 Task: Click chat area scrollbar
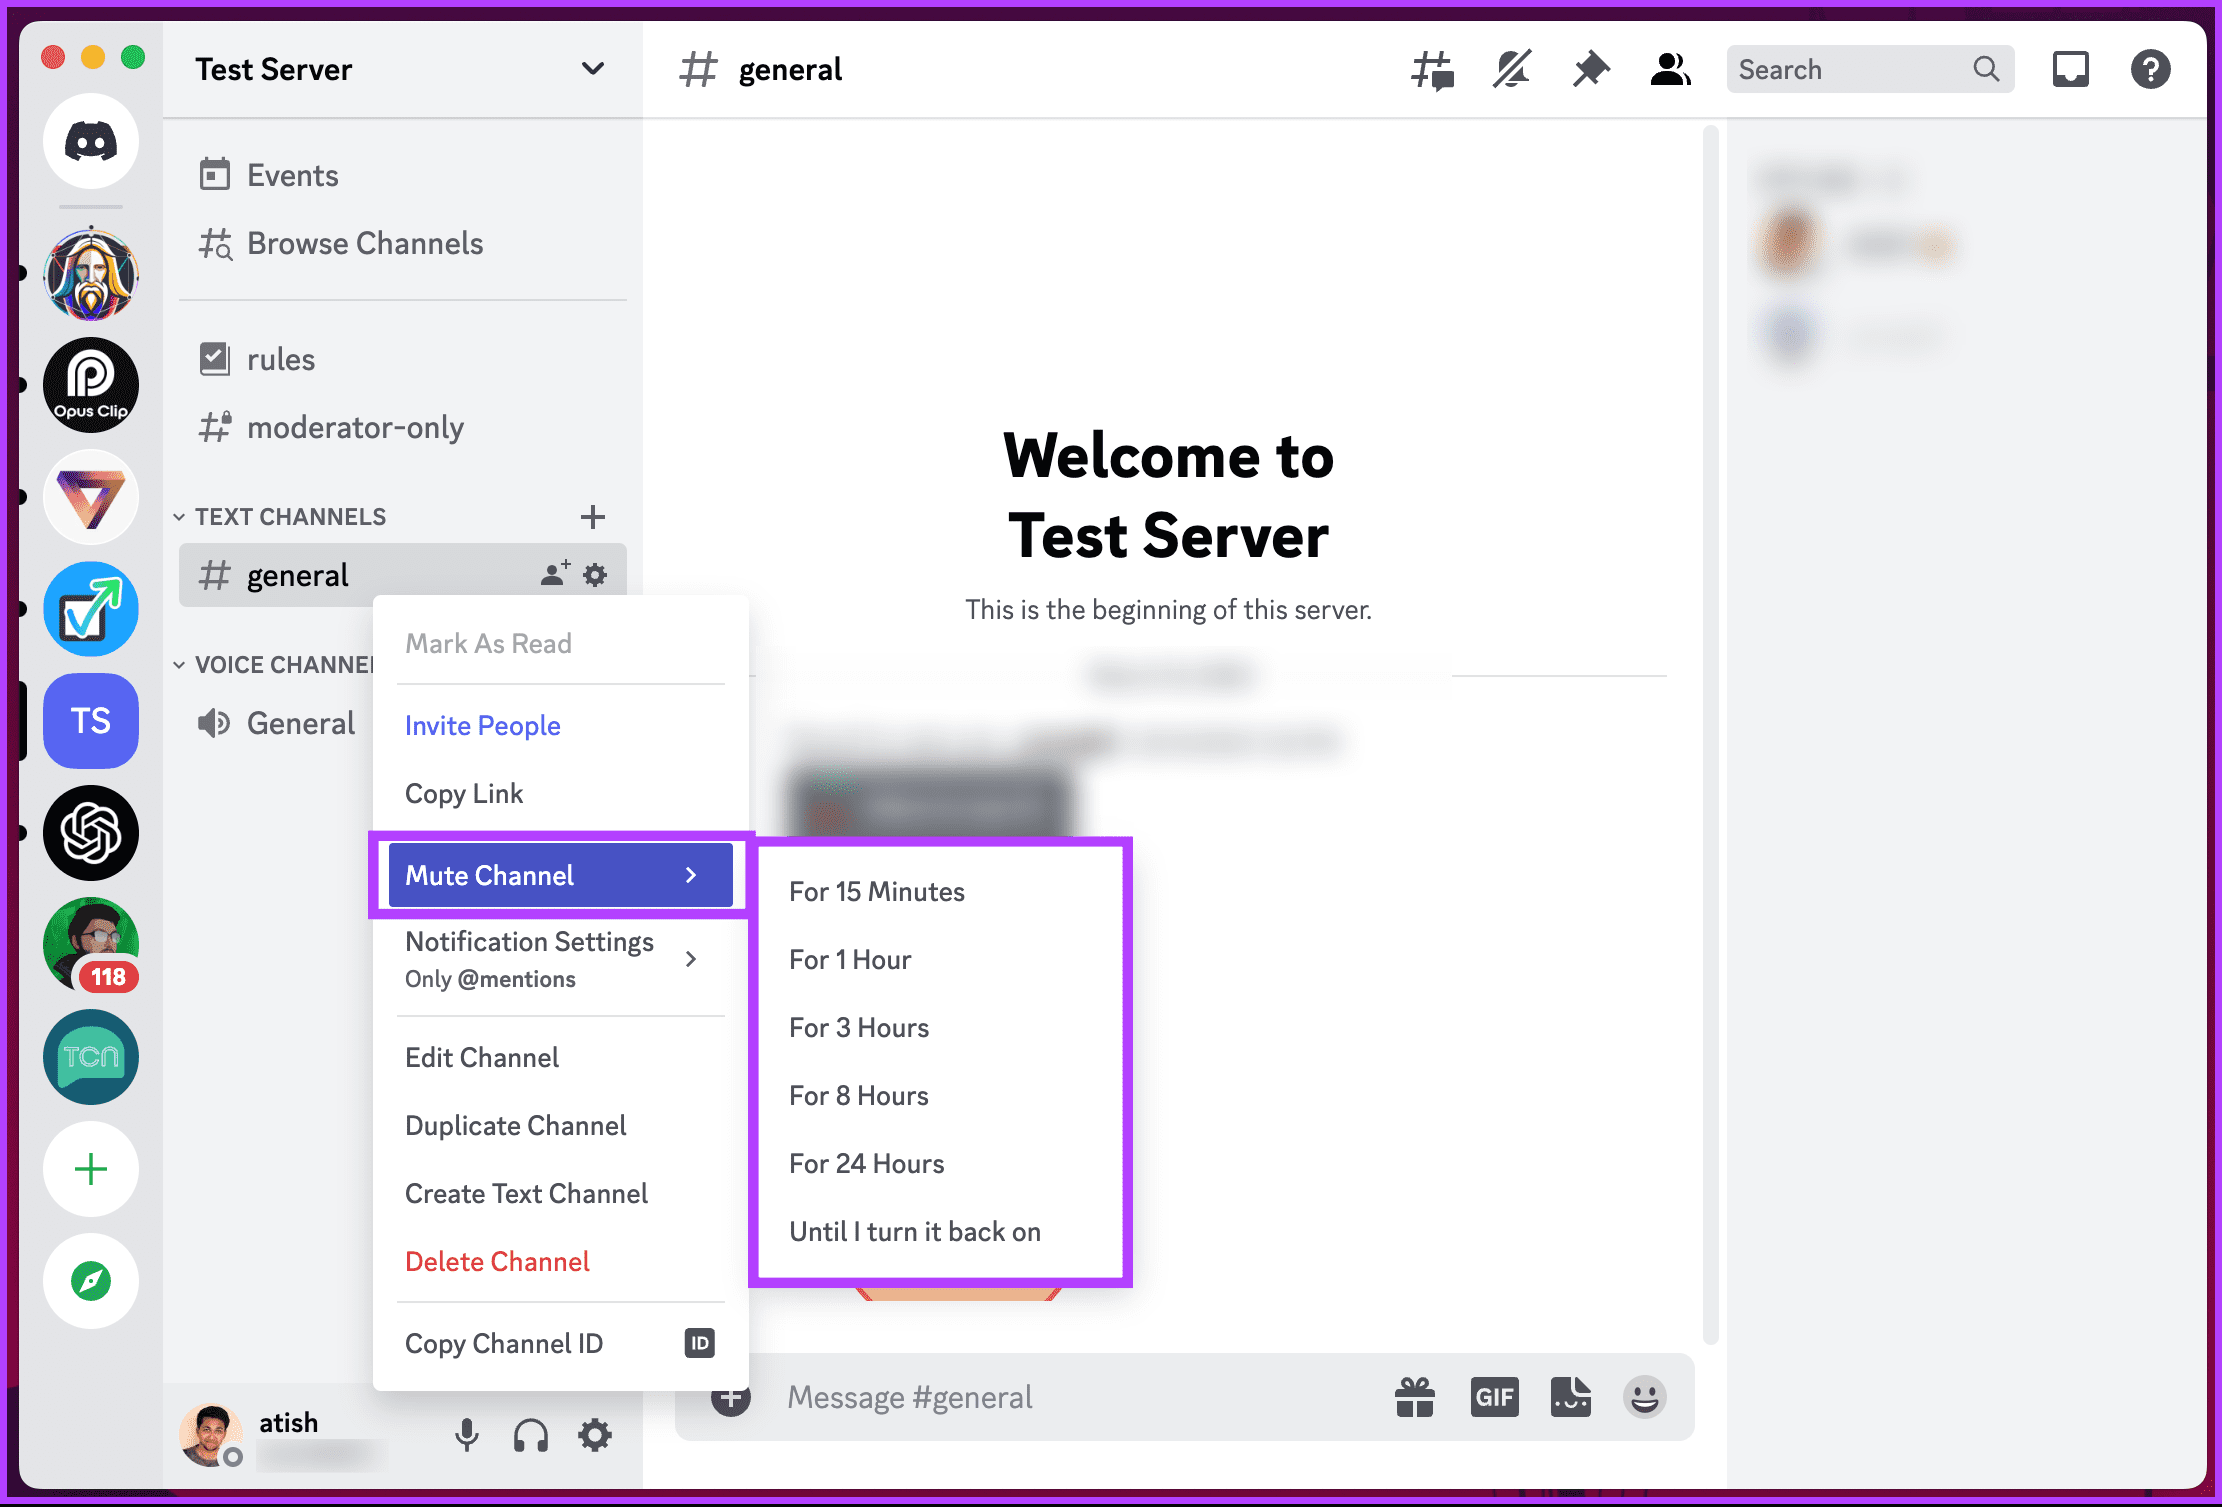pos(1710,735)
